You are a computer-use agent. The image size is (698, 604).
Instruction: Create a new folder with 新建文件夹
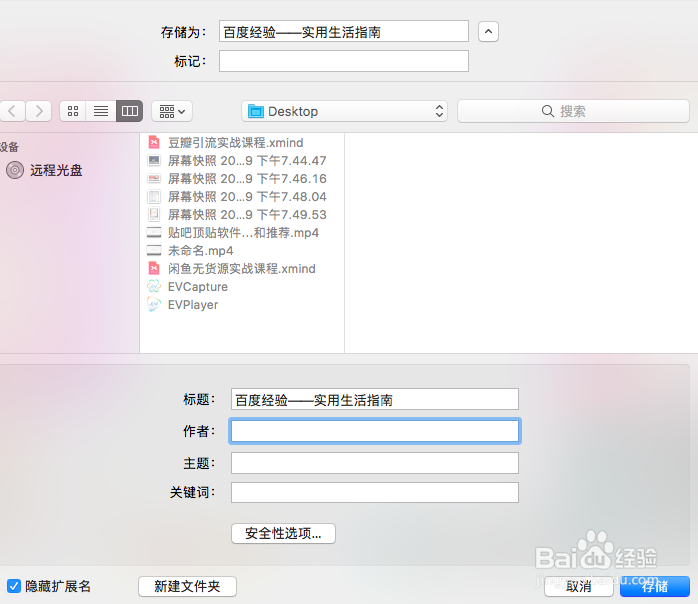coord(187,586)
